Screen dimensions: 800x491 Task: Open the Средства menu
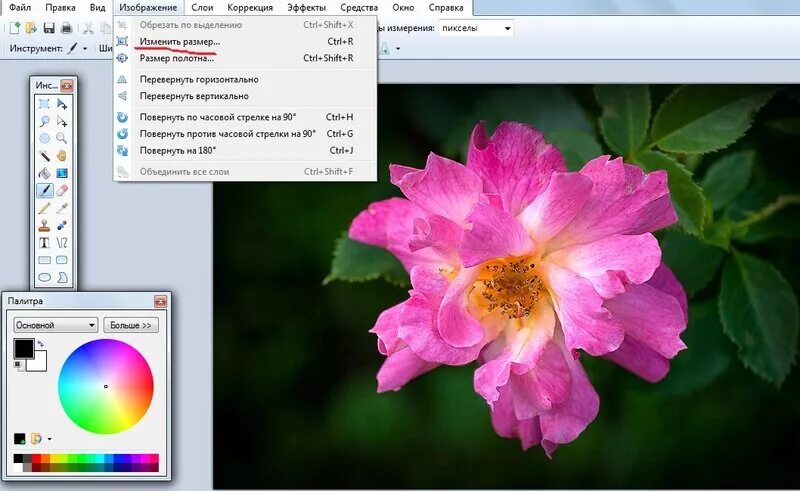point(359,8)
